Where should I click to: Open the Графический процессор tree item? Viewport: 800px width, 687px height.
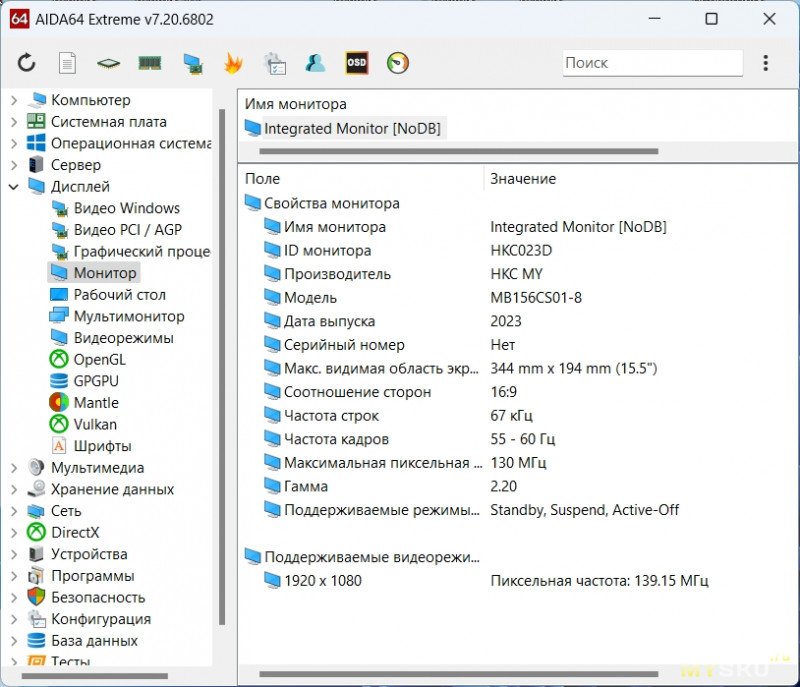[130, 251]
